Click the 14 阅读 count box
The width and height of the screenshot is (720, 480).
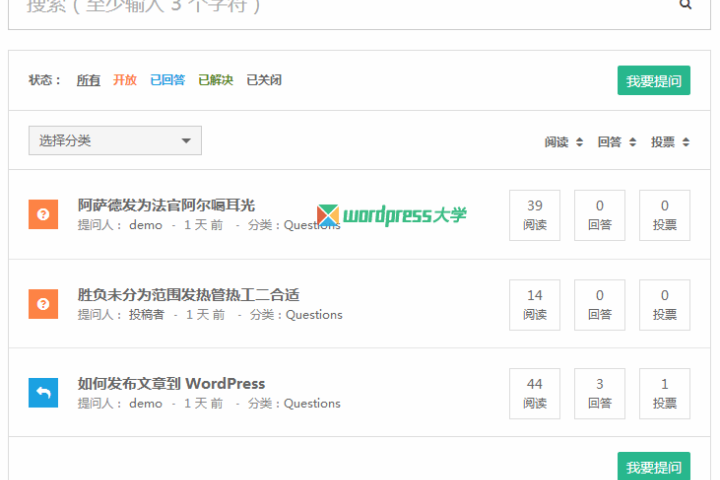click(x=534, y=305)
